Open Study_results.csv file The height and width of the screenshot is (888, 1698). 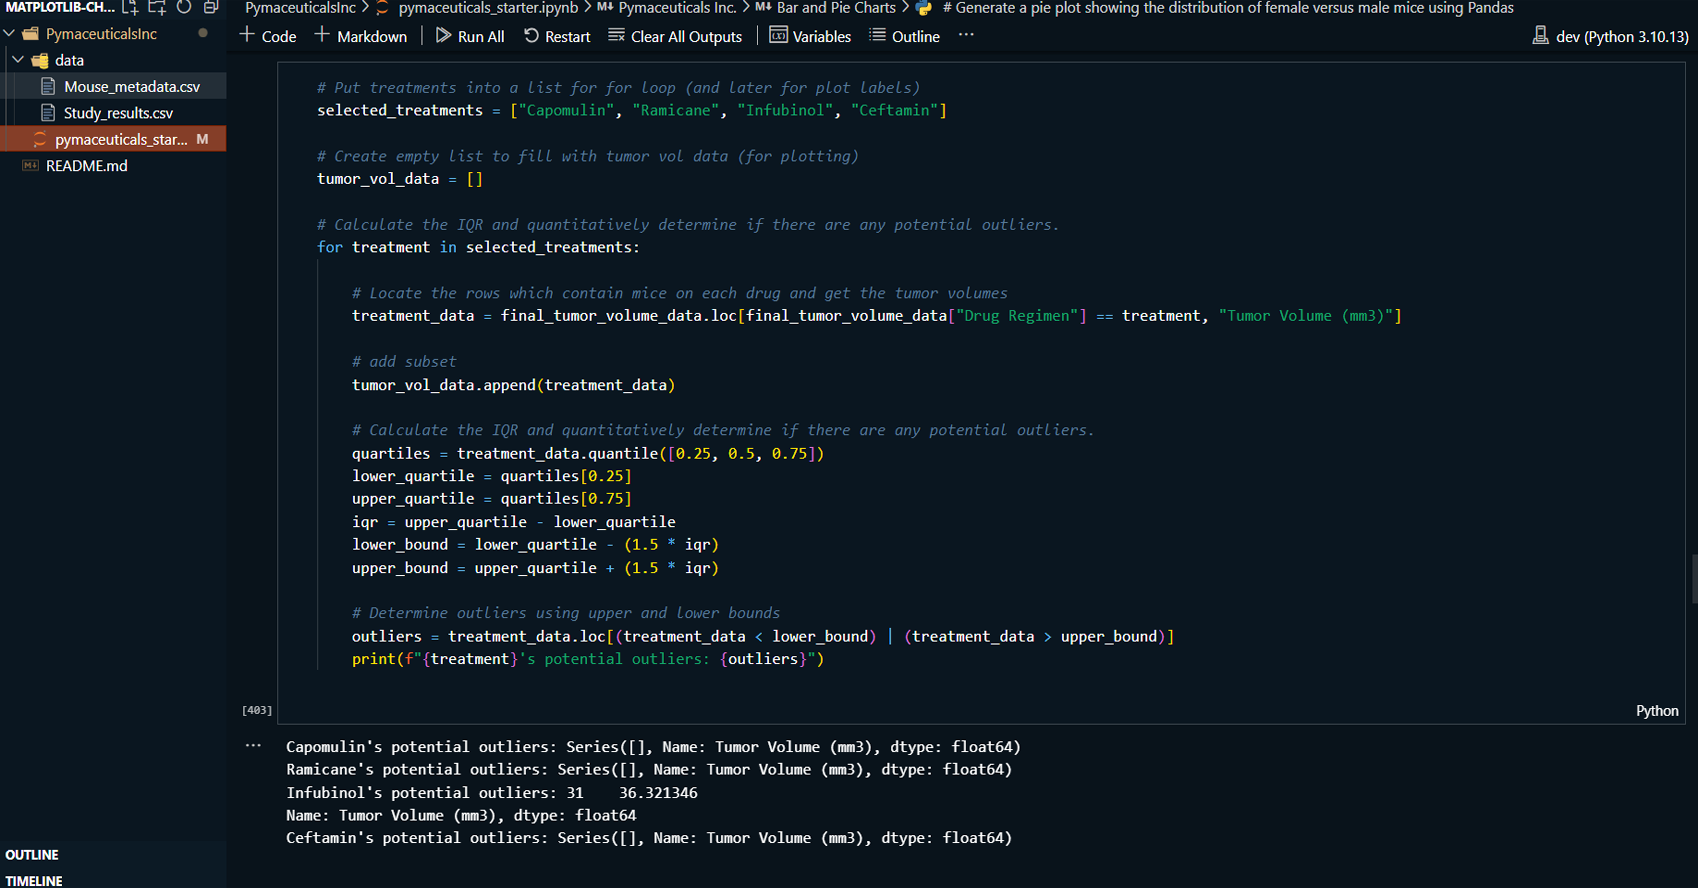click(x=118, y=113)
